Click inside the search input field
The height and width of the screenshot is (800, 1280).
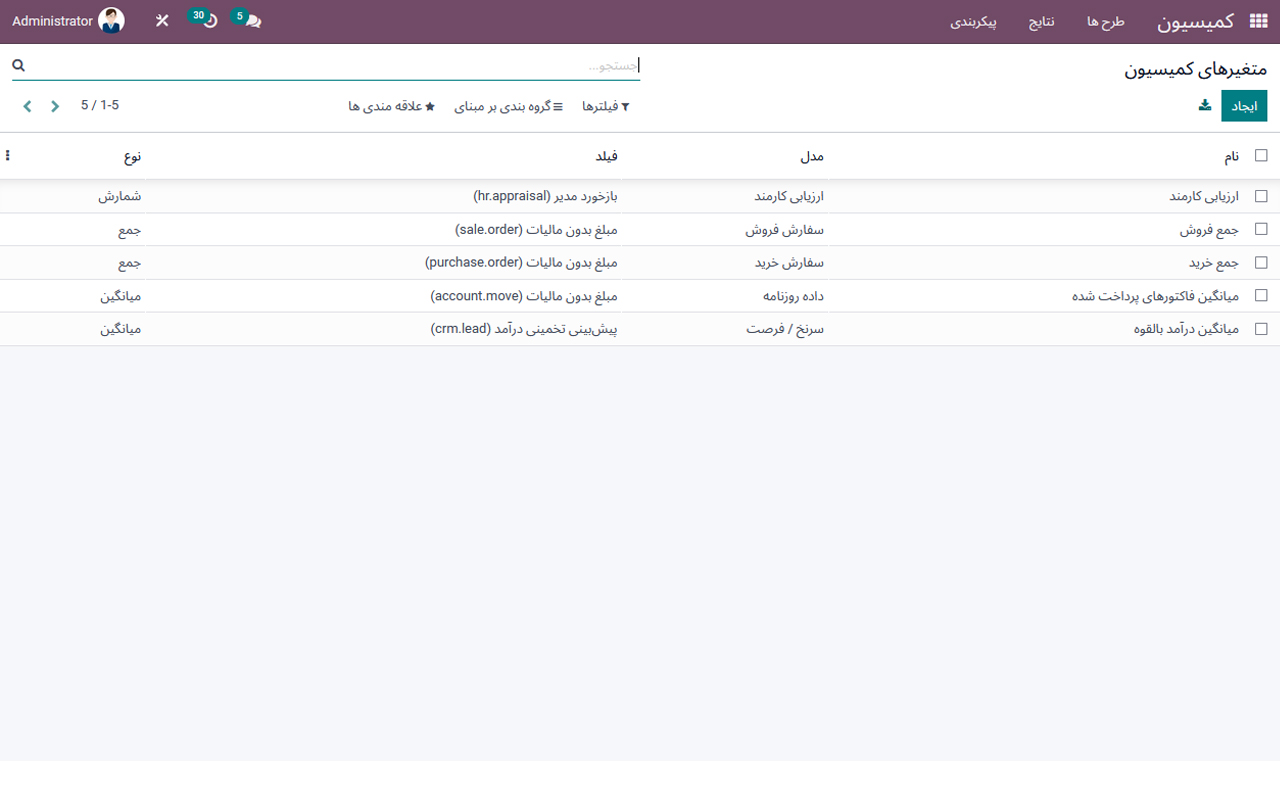coord(400,64)
